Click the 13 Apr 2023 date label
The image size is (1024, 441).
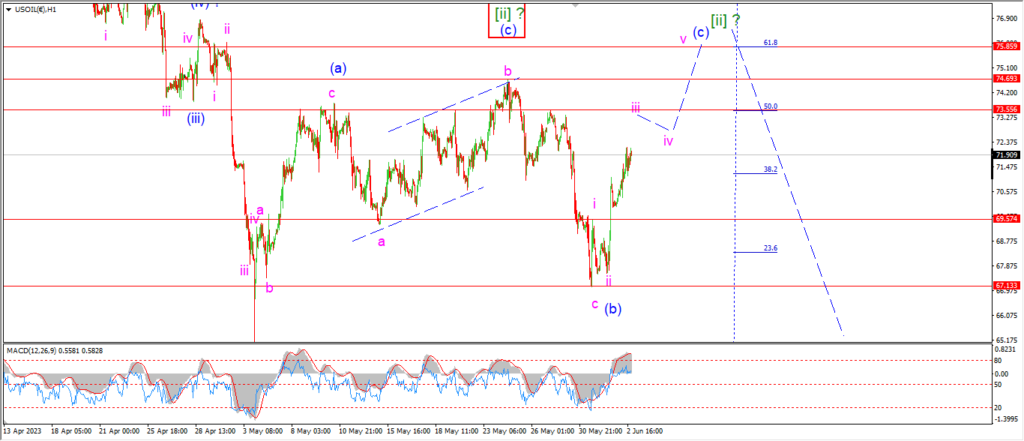(x=22, y=431)
